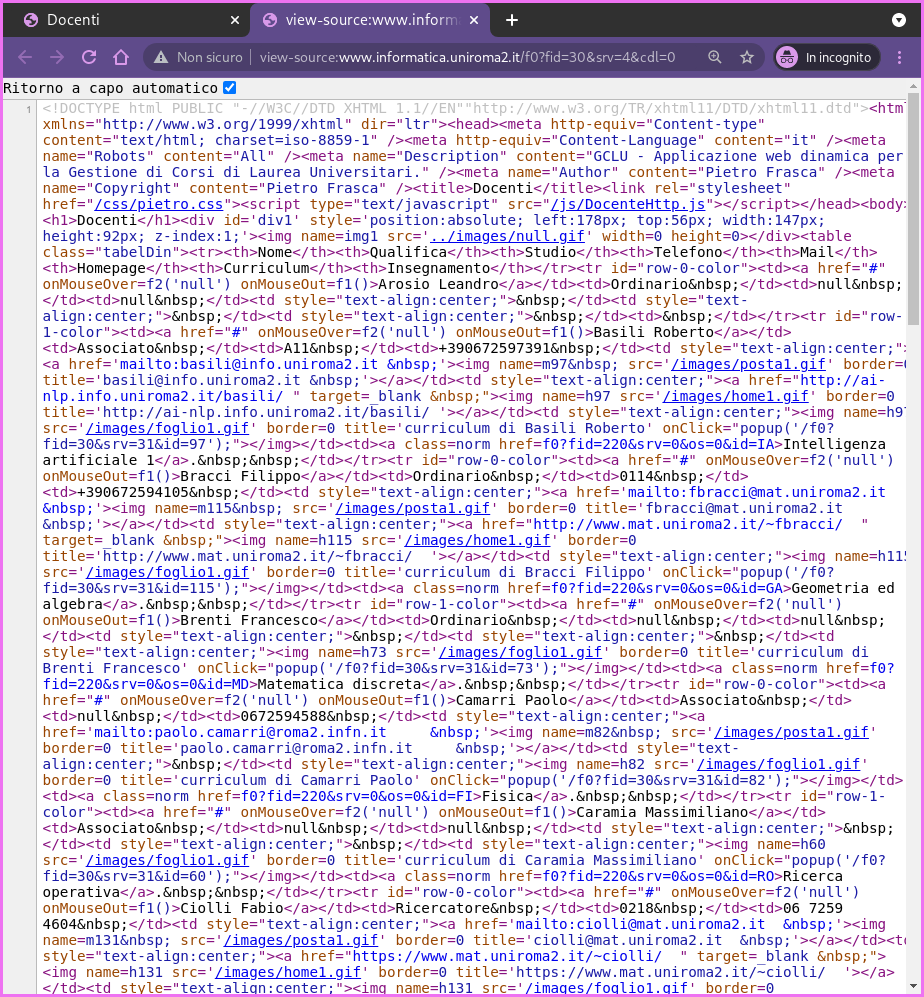Image resolution: width=924 pixels, height=997 pixels.
Task: Click the Non sicuro warning icon
Action: [161, 57]
